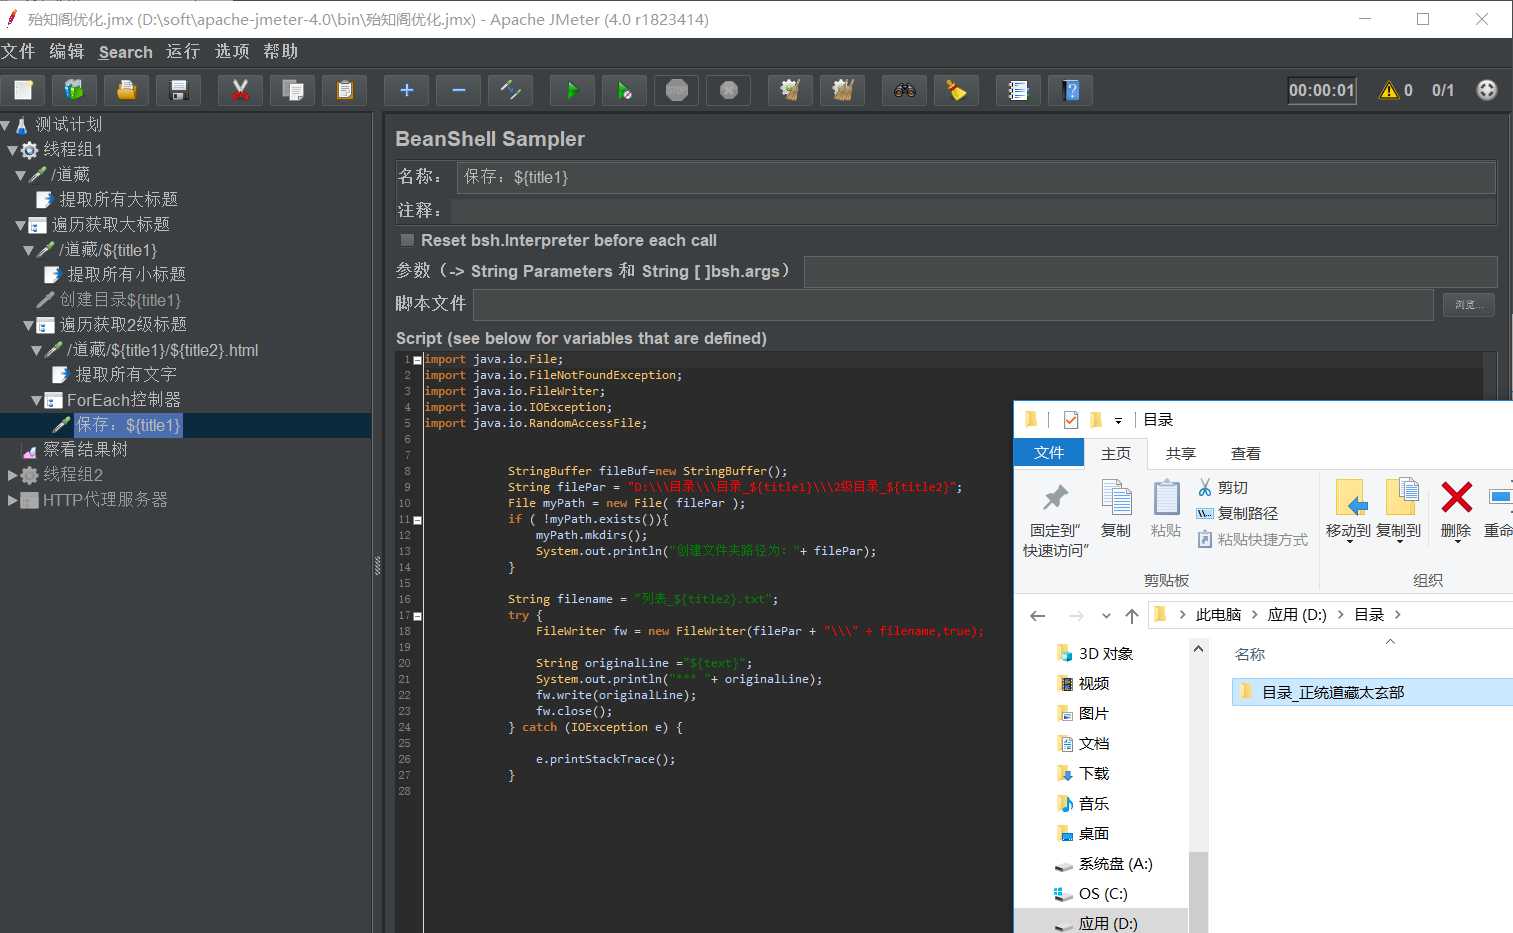Collapse the 测试计划 tree node
This screenshot has height=933, width=1513.
pos(5,125)
